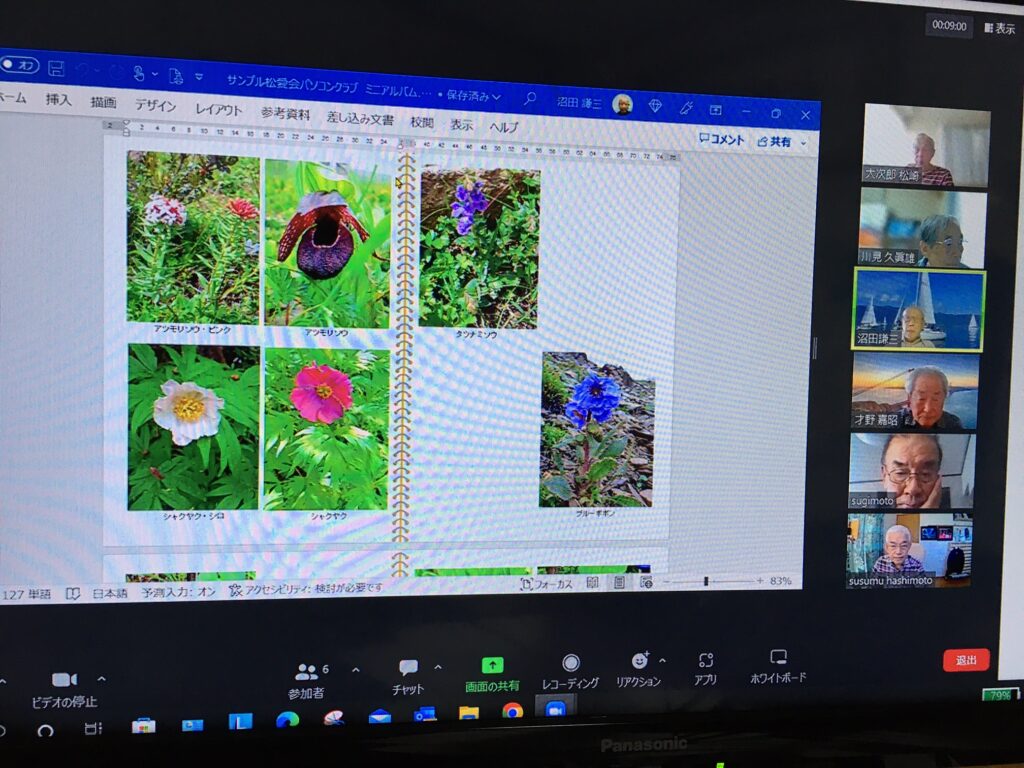Open the 挿入 (Insert) ribbon tab
This screenshot has width=1024, height=768.
[58, 100]
